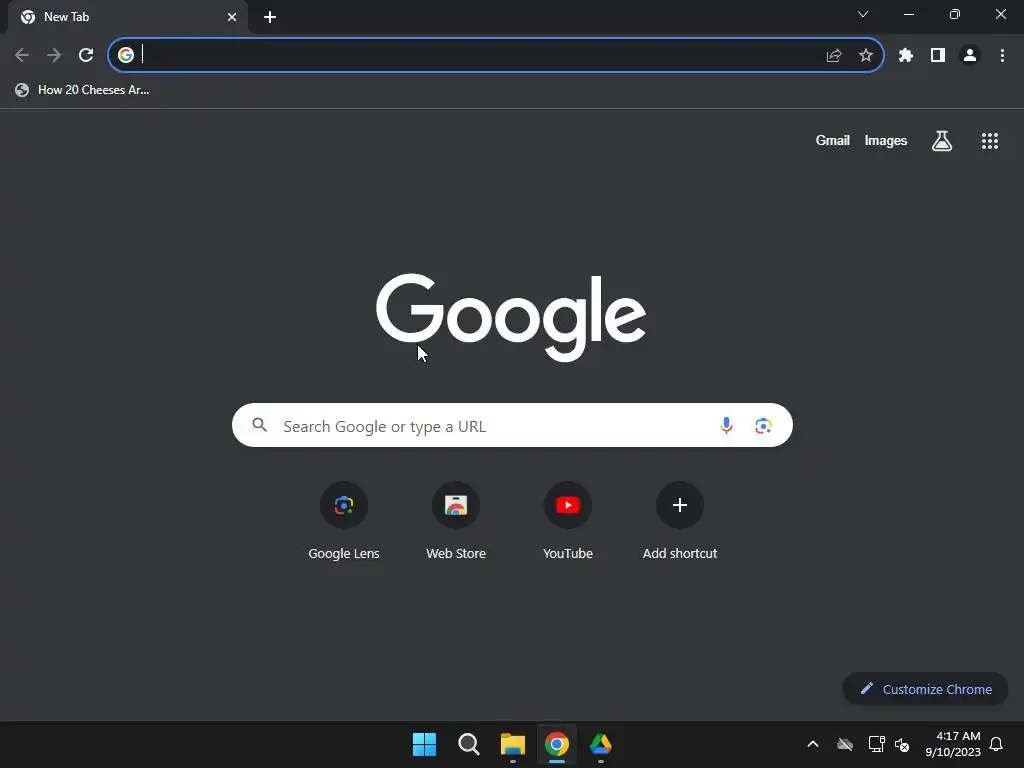
Task: Start voice search with microphone
Action: pyautogui.click(x=726, y=426)
